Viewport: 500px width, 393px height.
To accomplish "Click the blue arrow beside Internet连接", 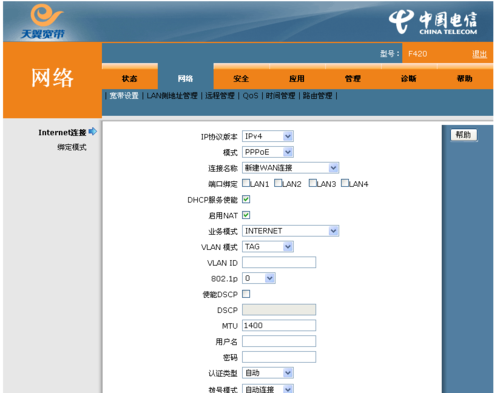I will pos(93,132).
